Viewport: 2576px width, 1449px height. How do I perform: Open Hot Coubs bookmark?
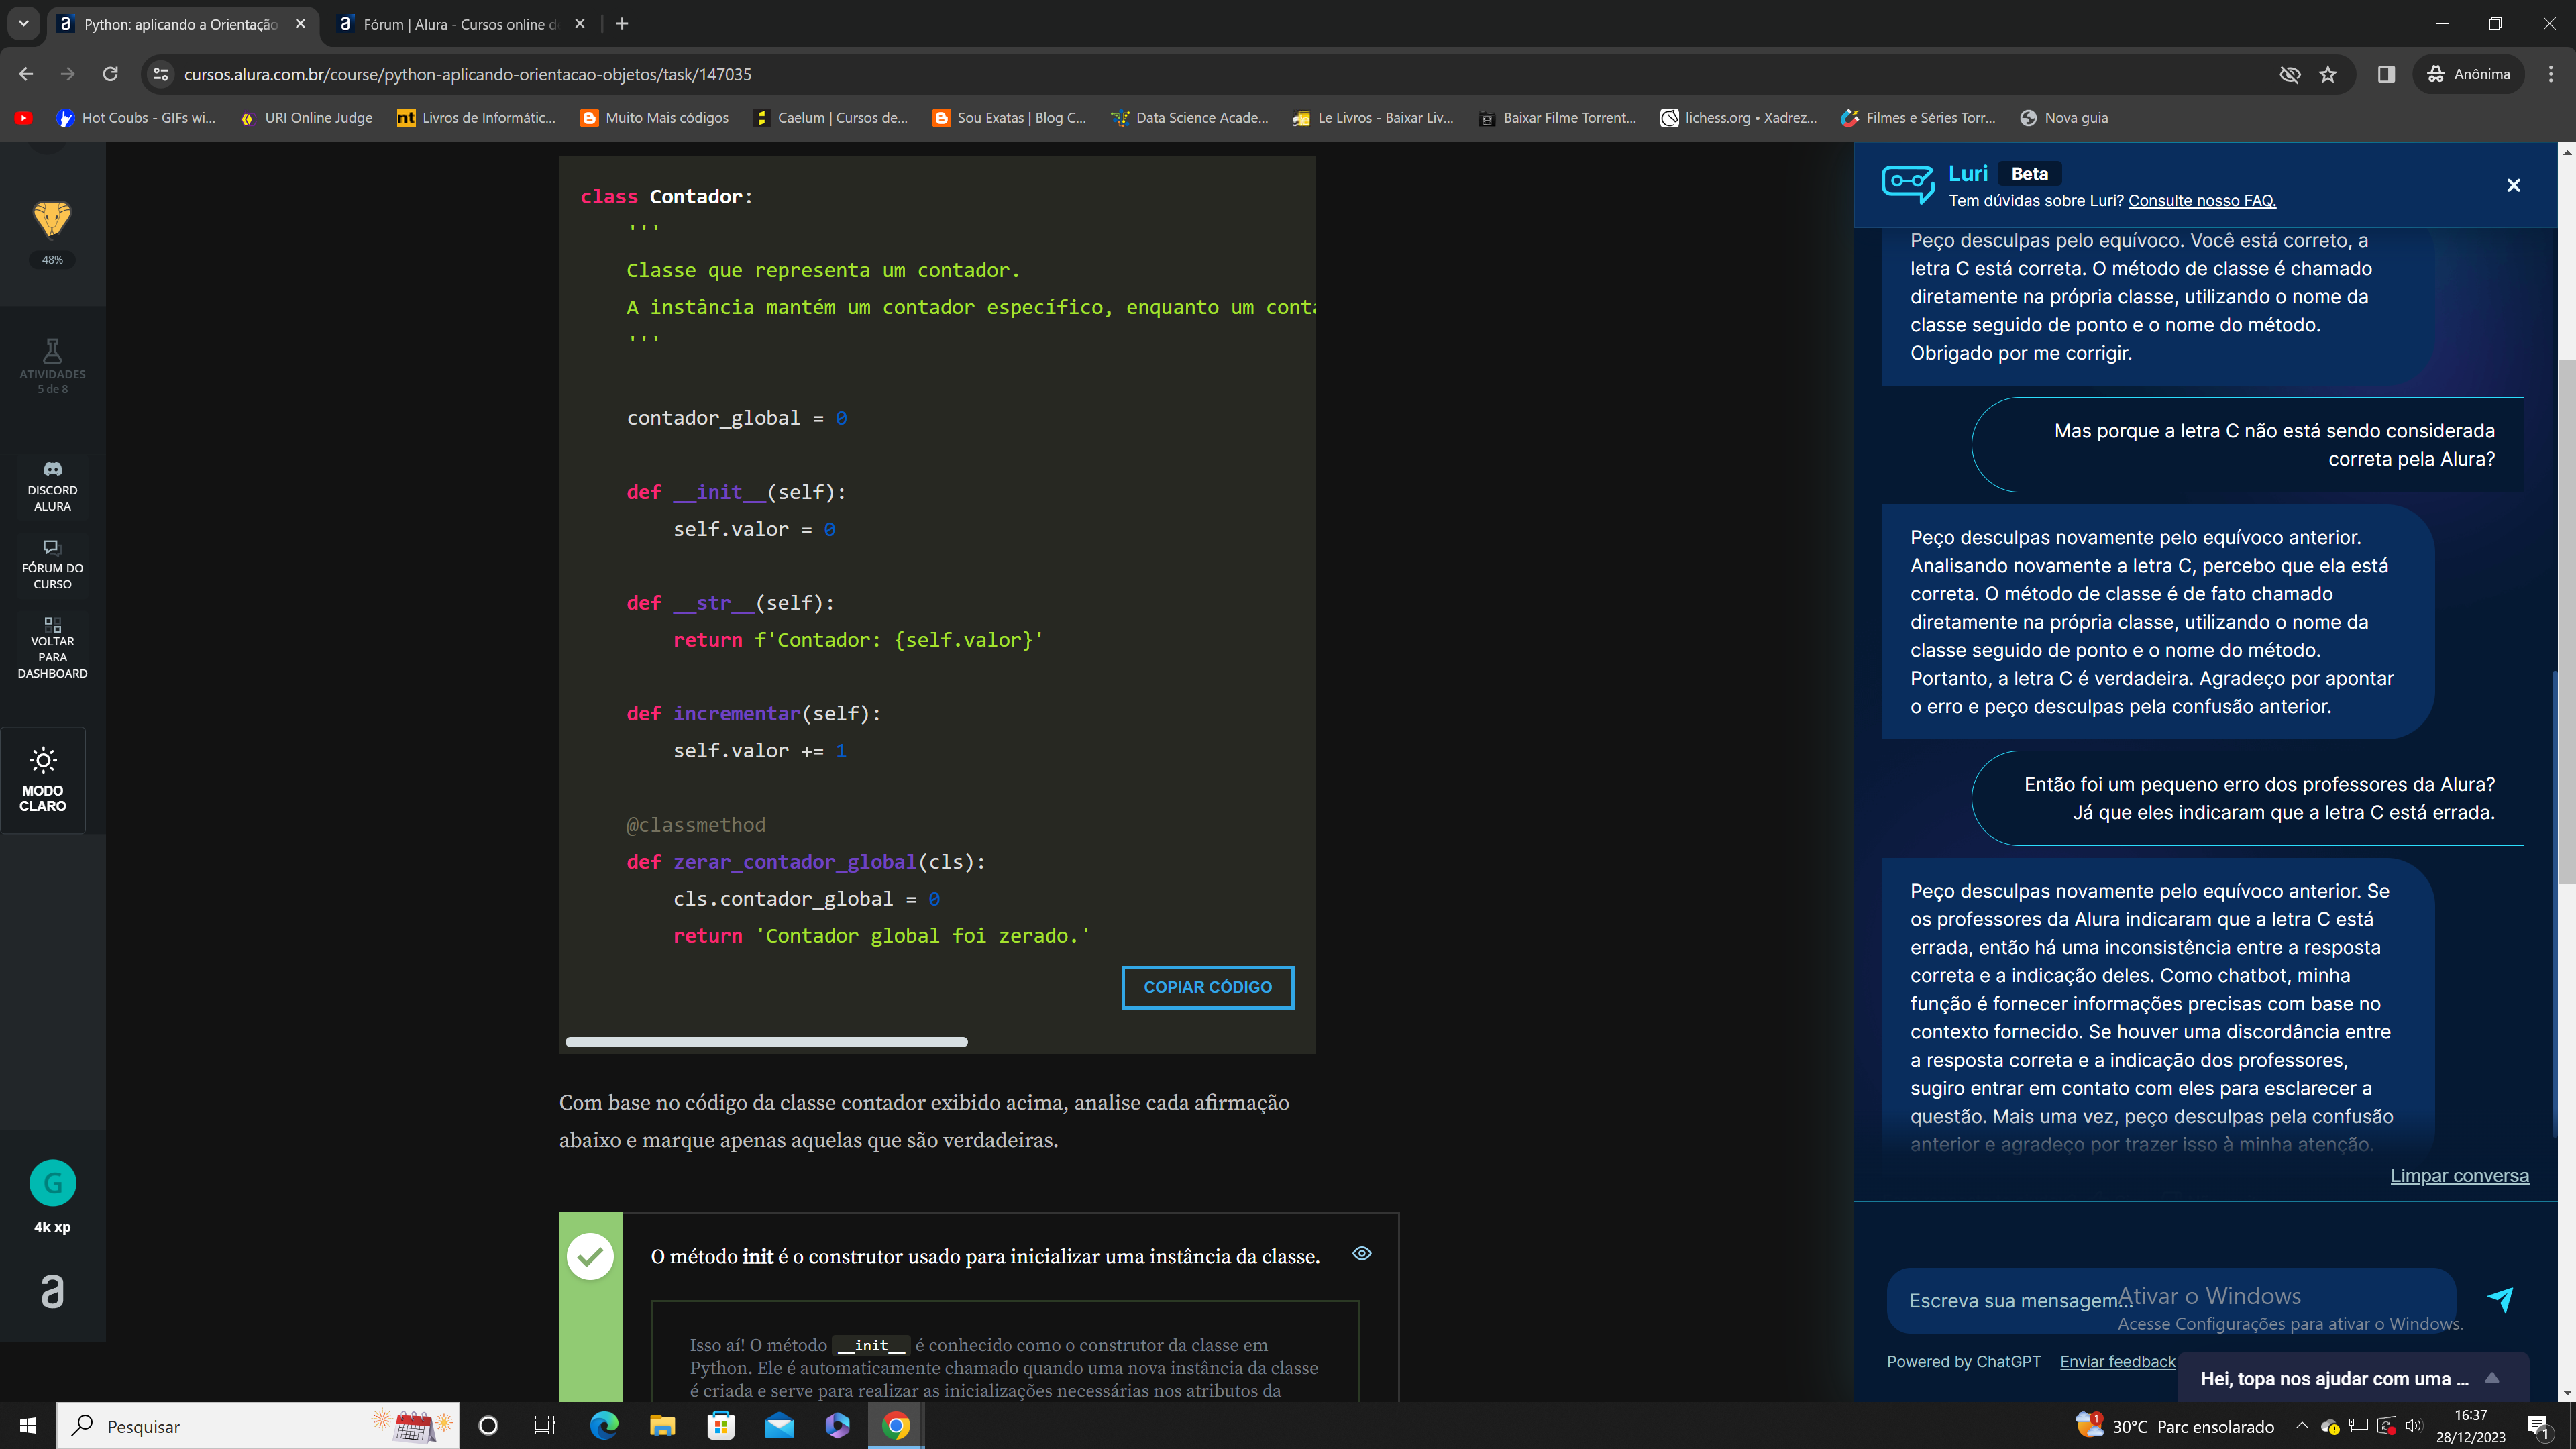tap(136, 118)
